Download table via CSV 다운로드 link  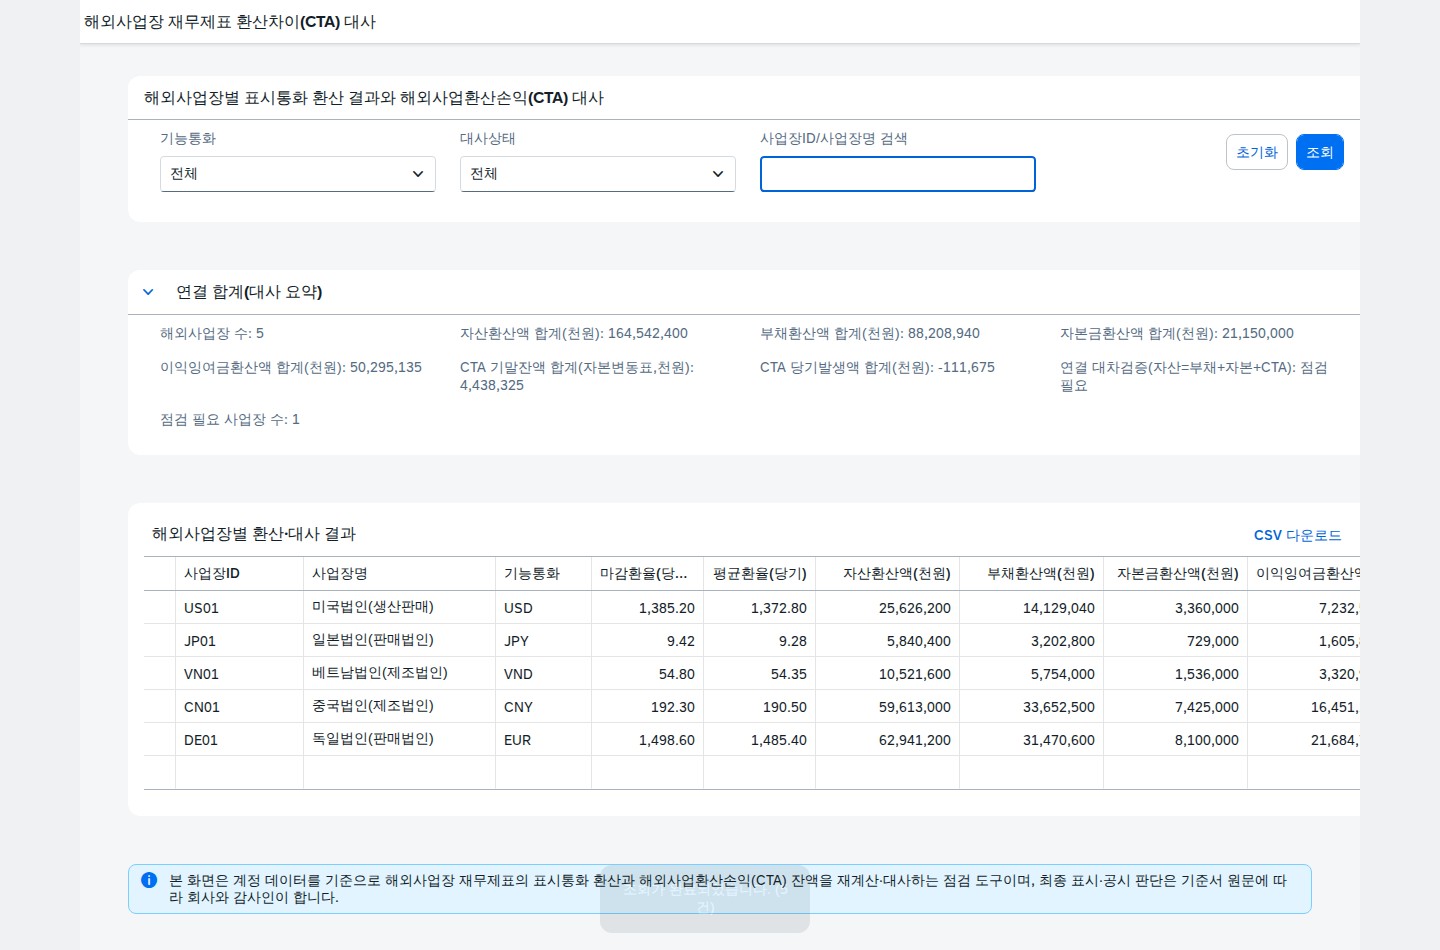click(x=1298, y=535)
